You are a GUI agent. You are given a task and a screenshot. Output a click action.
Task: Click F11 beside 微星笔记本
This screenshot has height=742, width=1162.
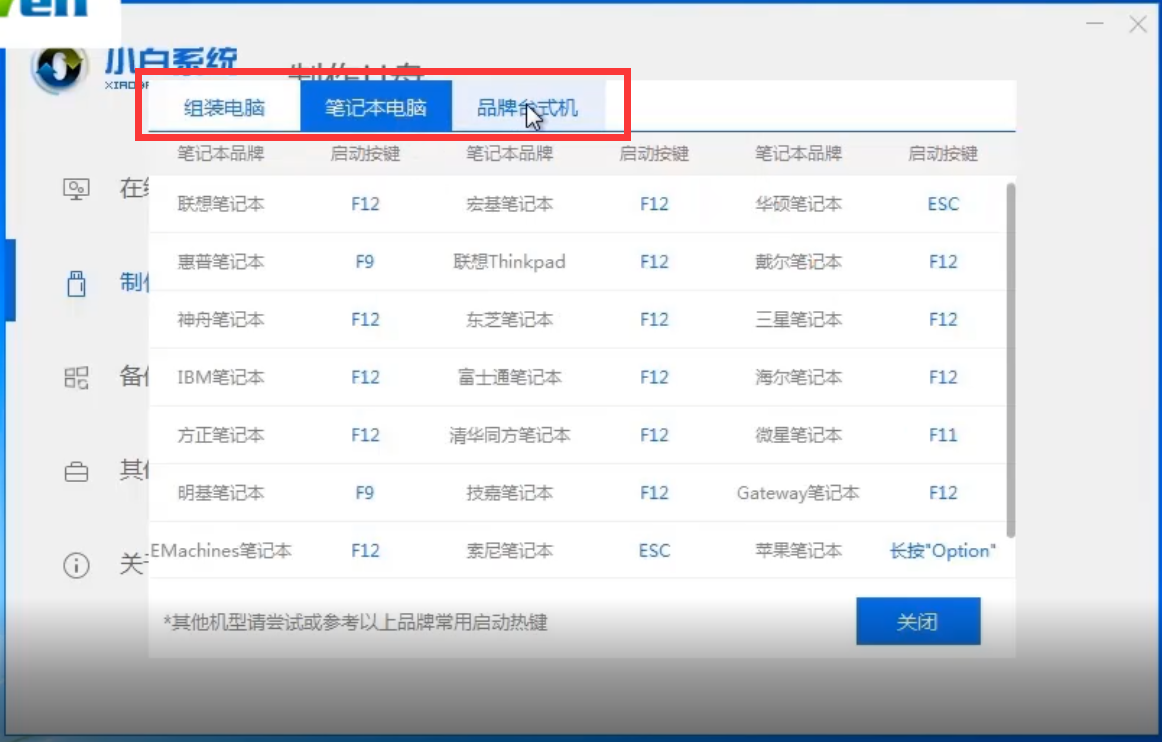tap(940, 435)
